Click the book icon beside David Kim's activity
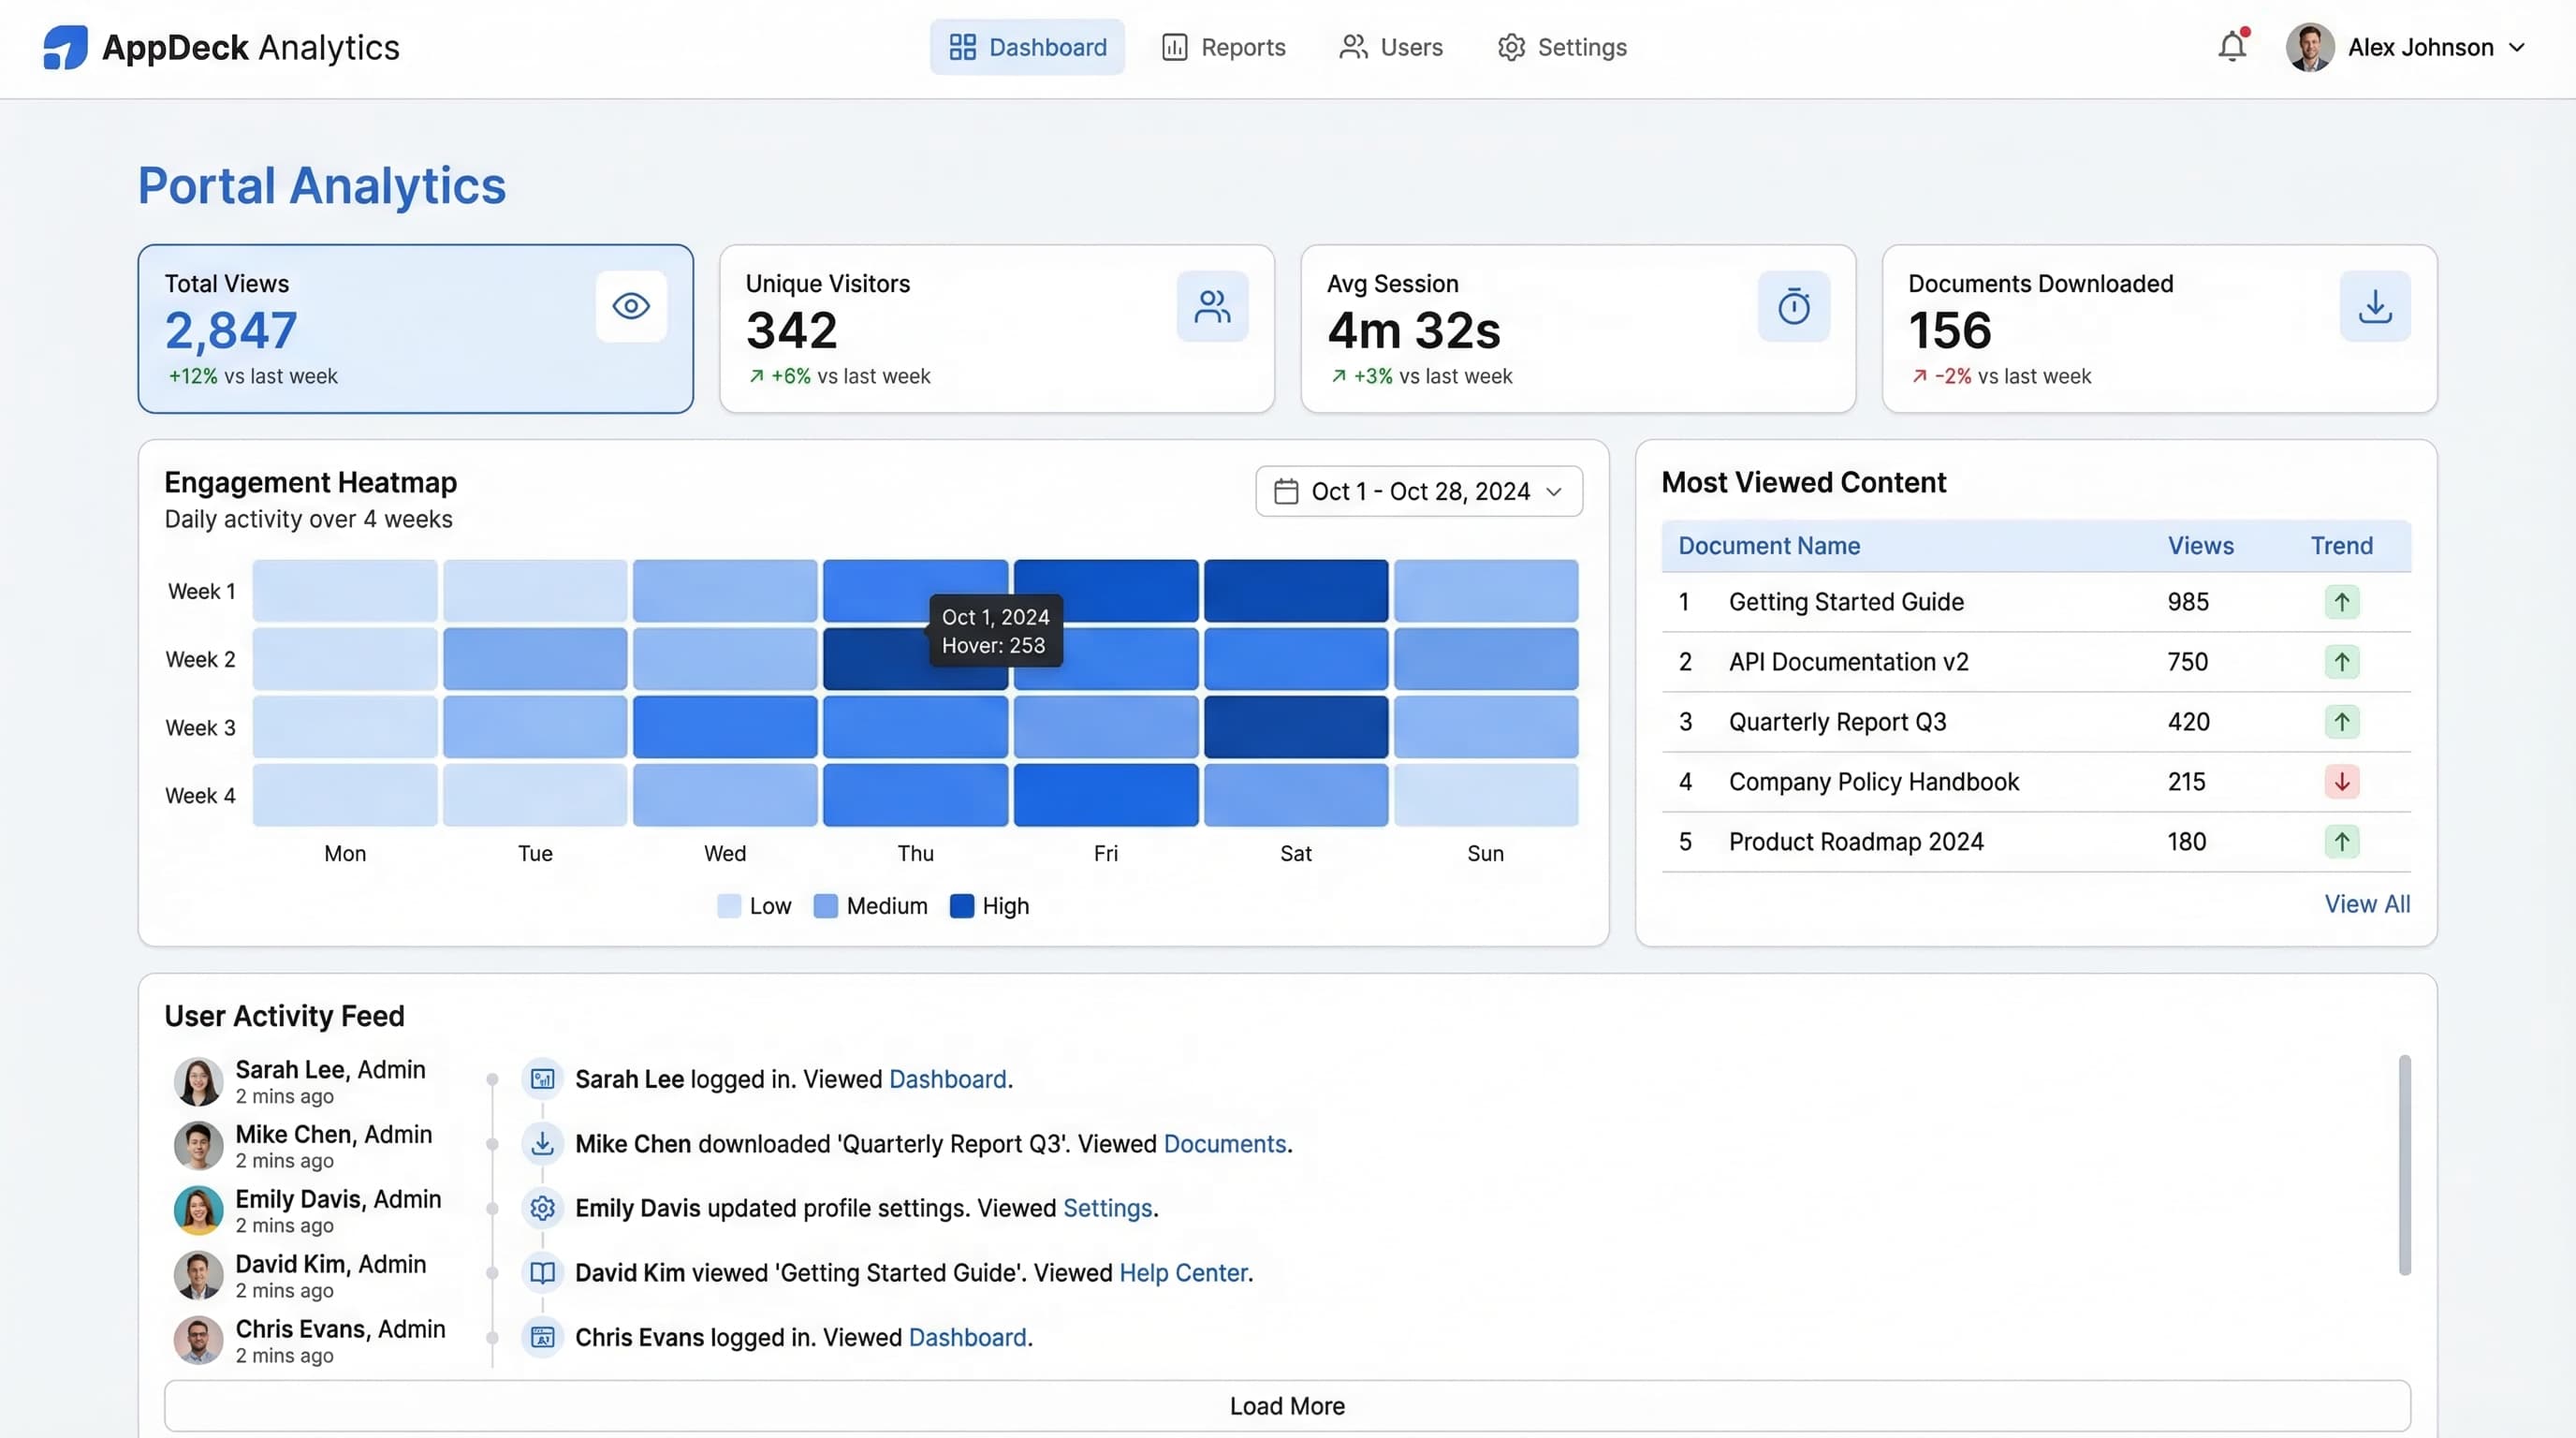 pyautogui.click(x=542, y=1272)
